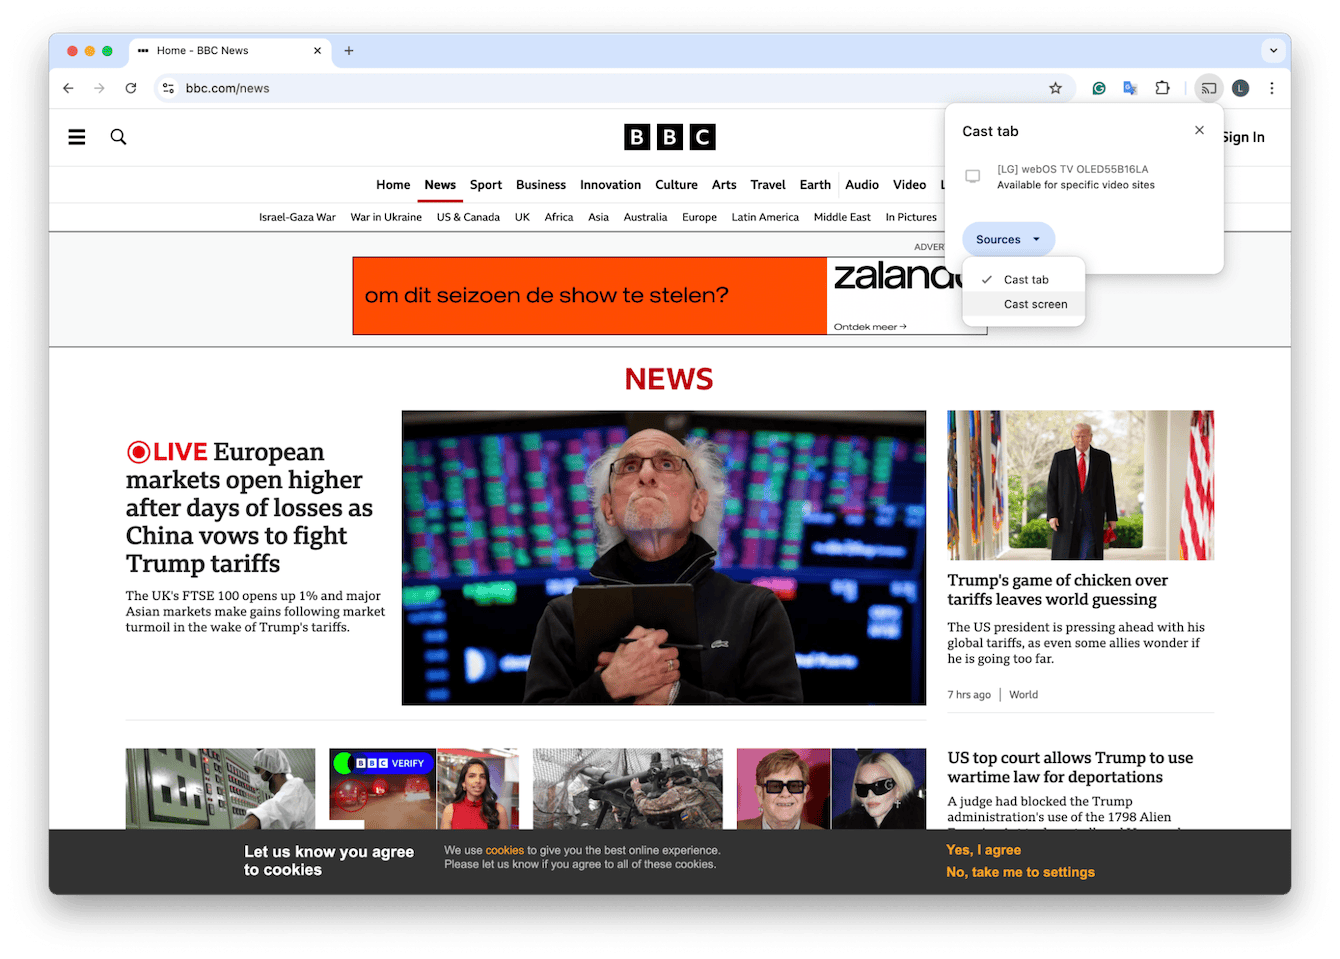Open the trader photo for live markets story
Viewport: 1340px width, 959px height.
point(663,557)
